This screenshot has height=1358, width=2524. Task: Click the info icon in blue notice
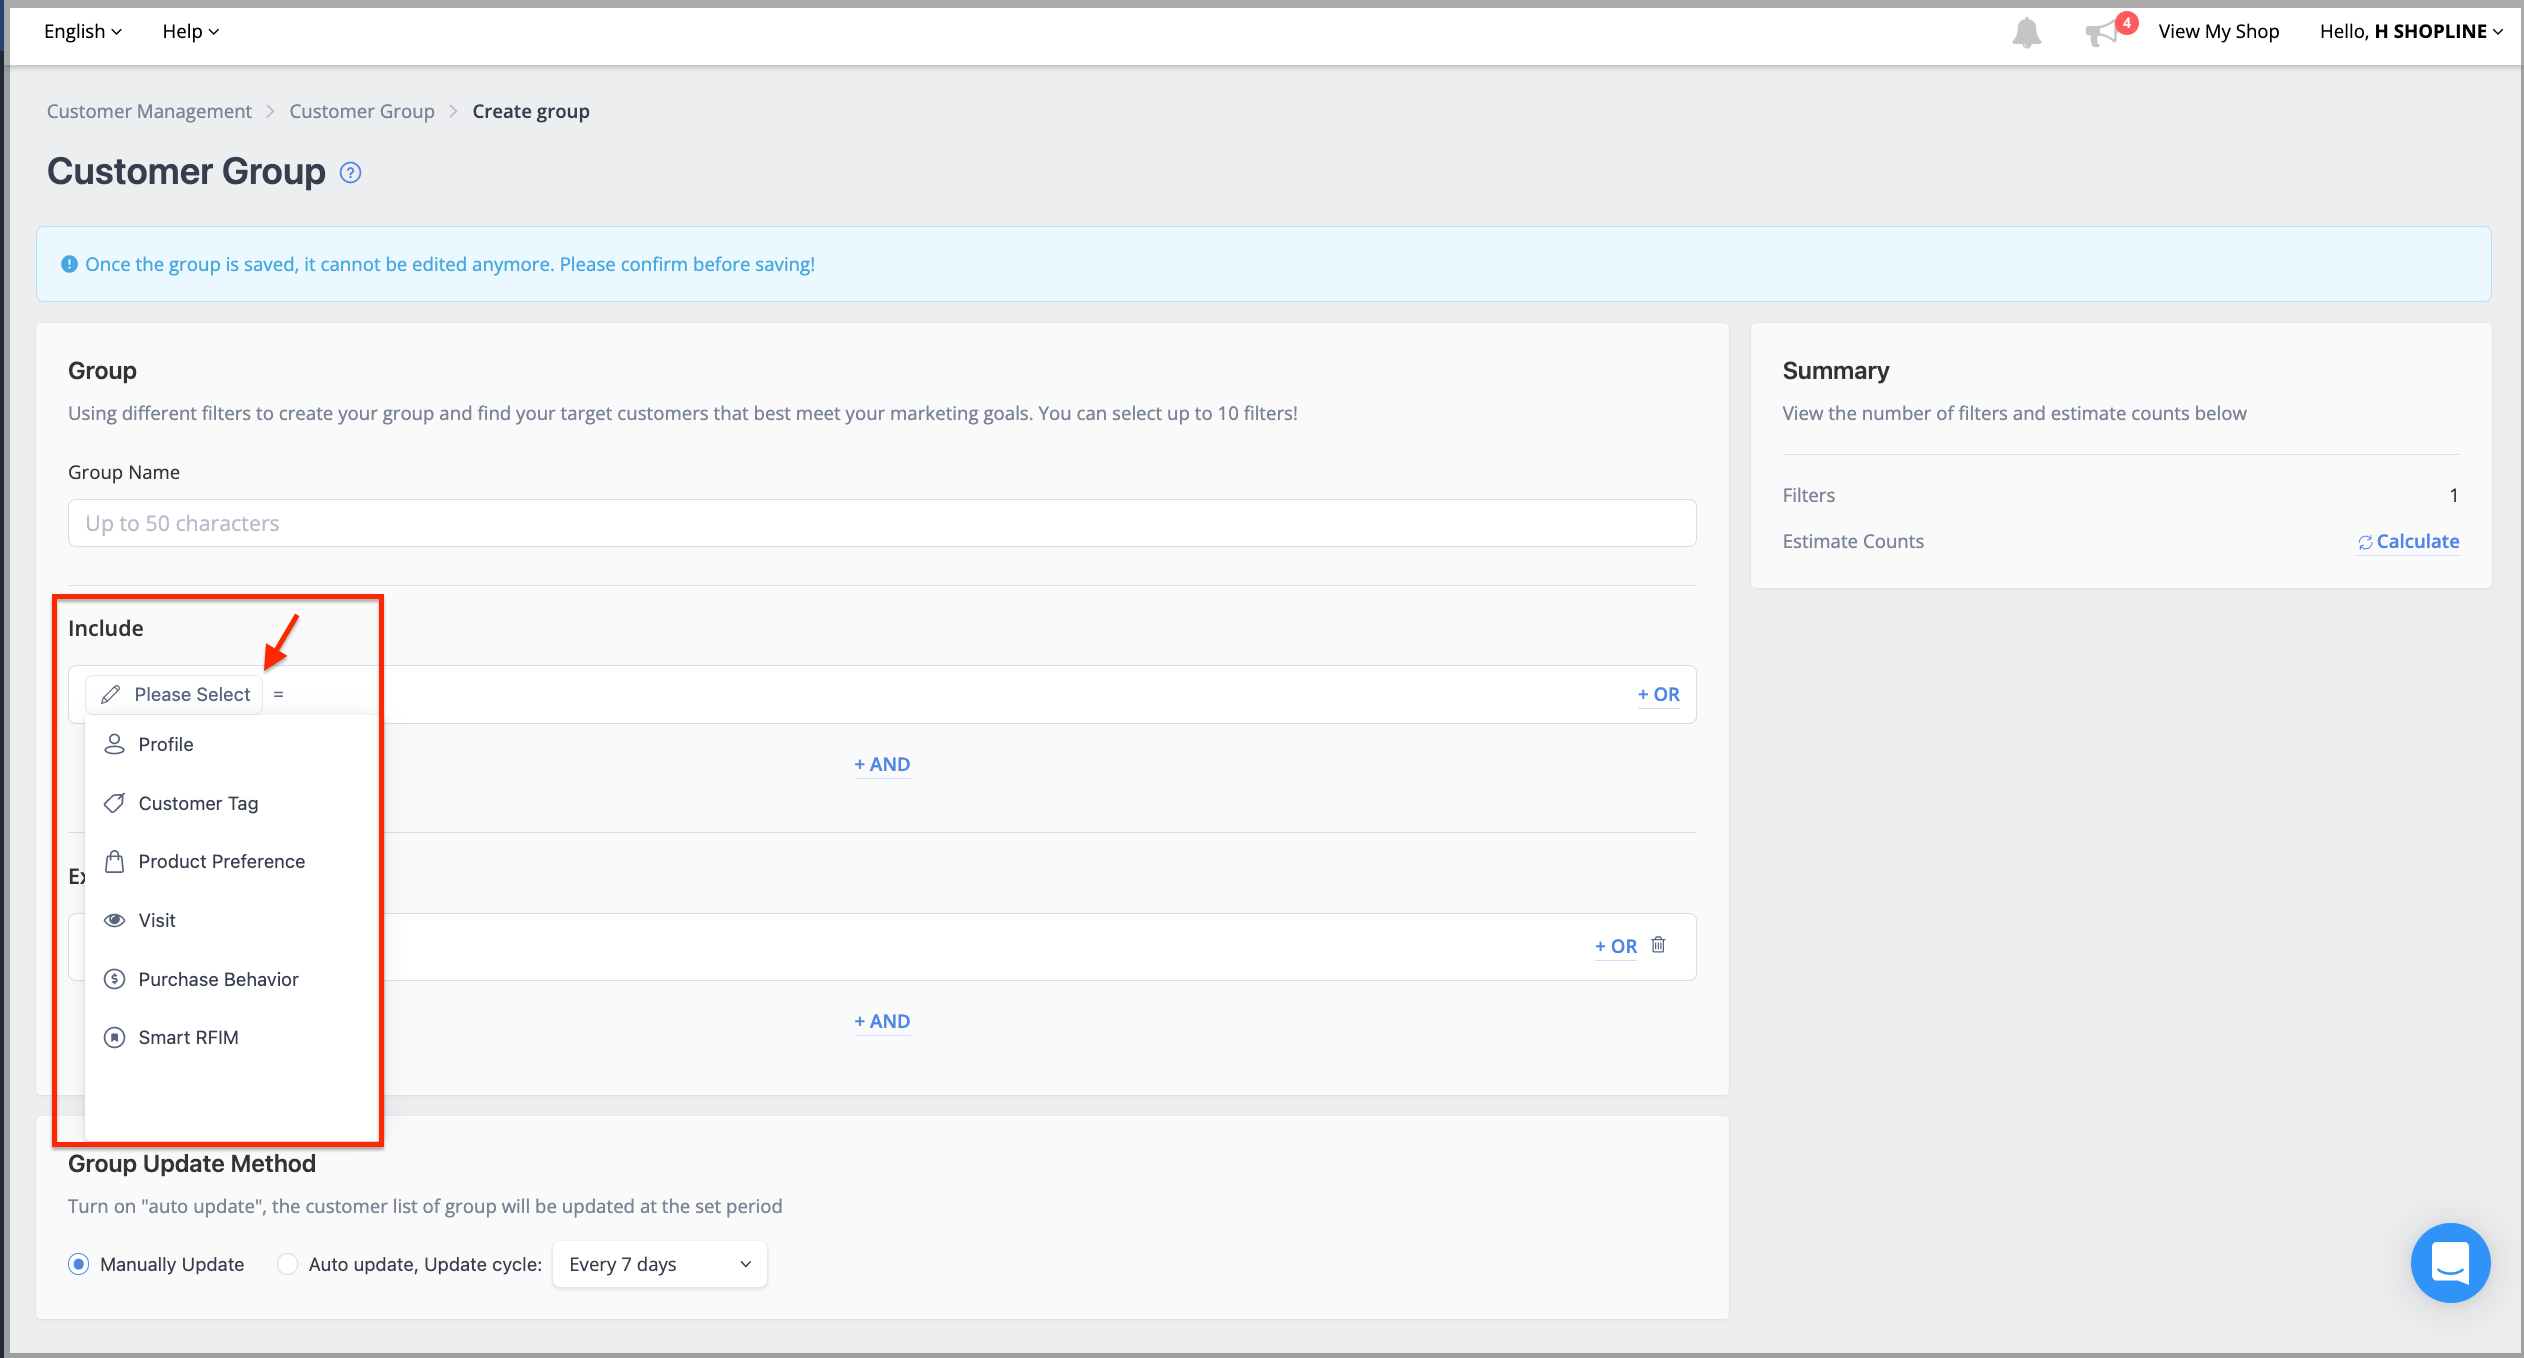pos(69,264)
